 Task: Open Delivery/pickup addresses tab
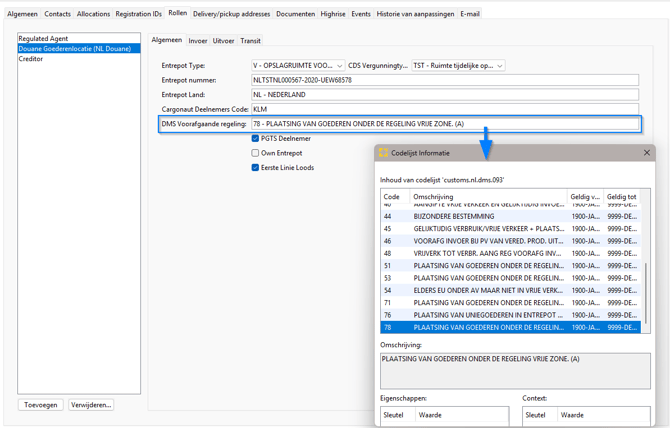click(x=231, y=14)
